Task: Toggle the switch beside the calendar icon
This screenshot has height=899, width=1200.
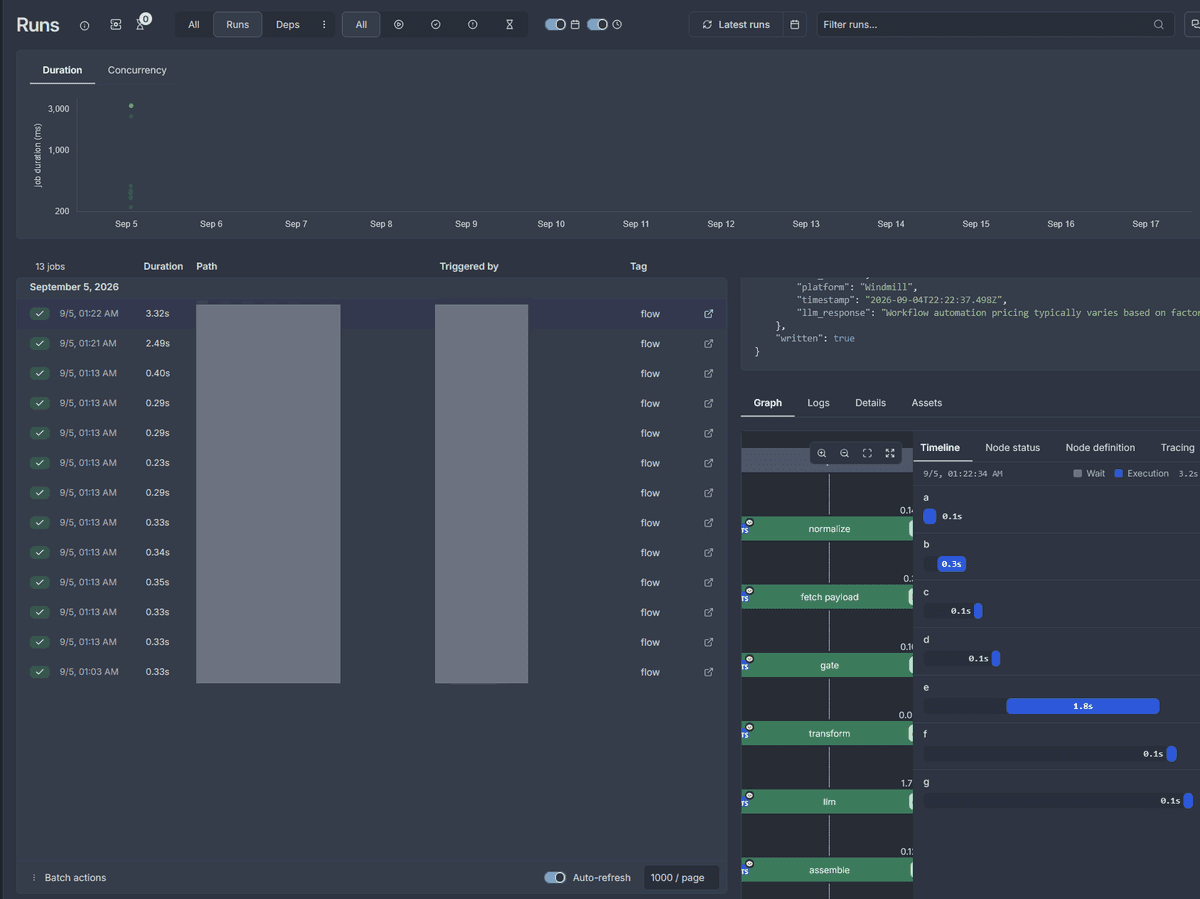Action: (x=555, y=24)
